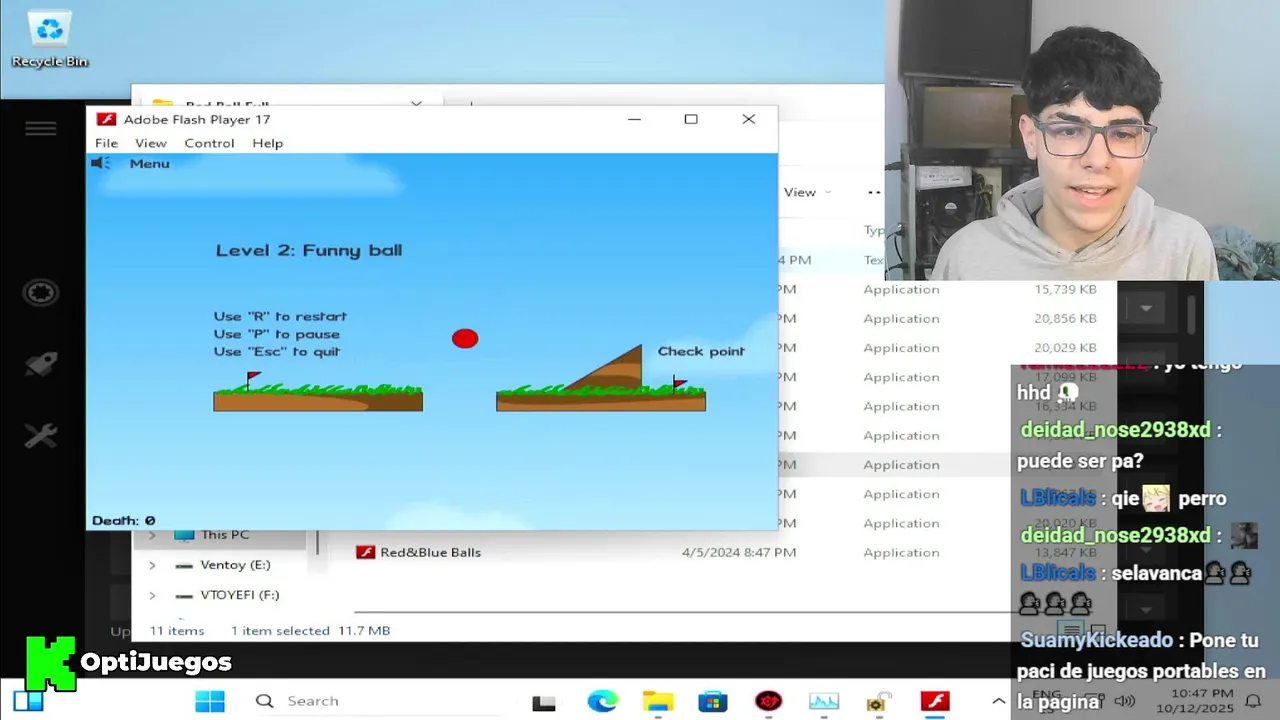Select the gear-wheel icon in dark sidebar
Image resolution: width=1280 pixels, height=720 pixels.
[x=41, y=293]
